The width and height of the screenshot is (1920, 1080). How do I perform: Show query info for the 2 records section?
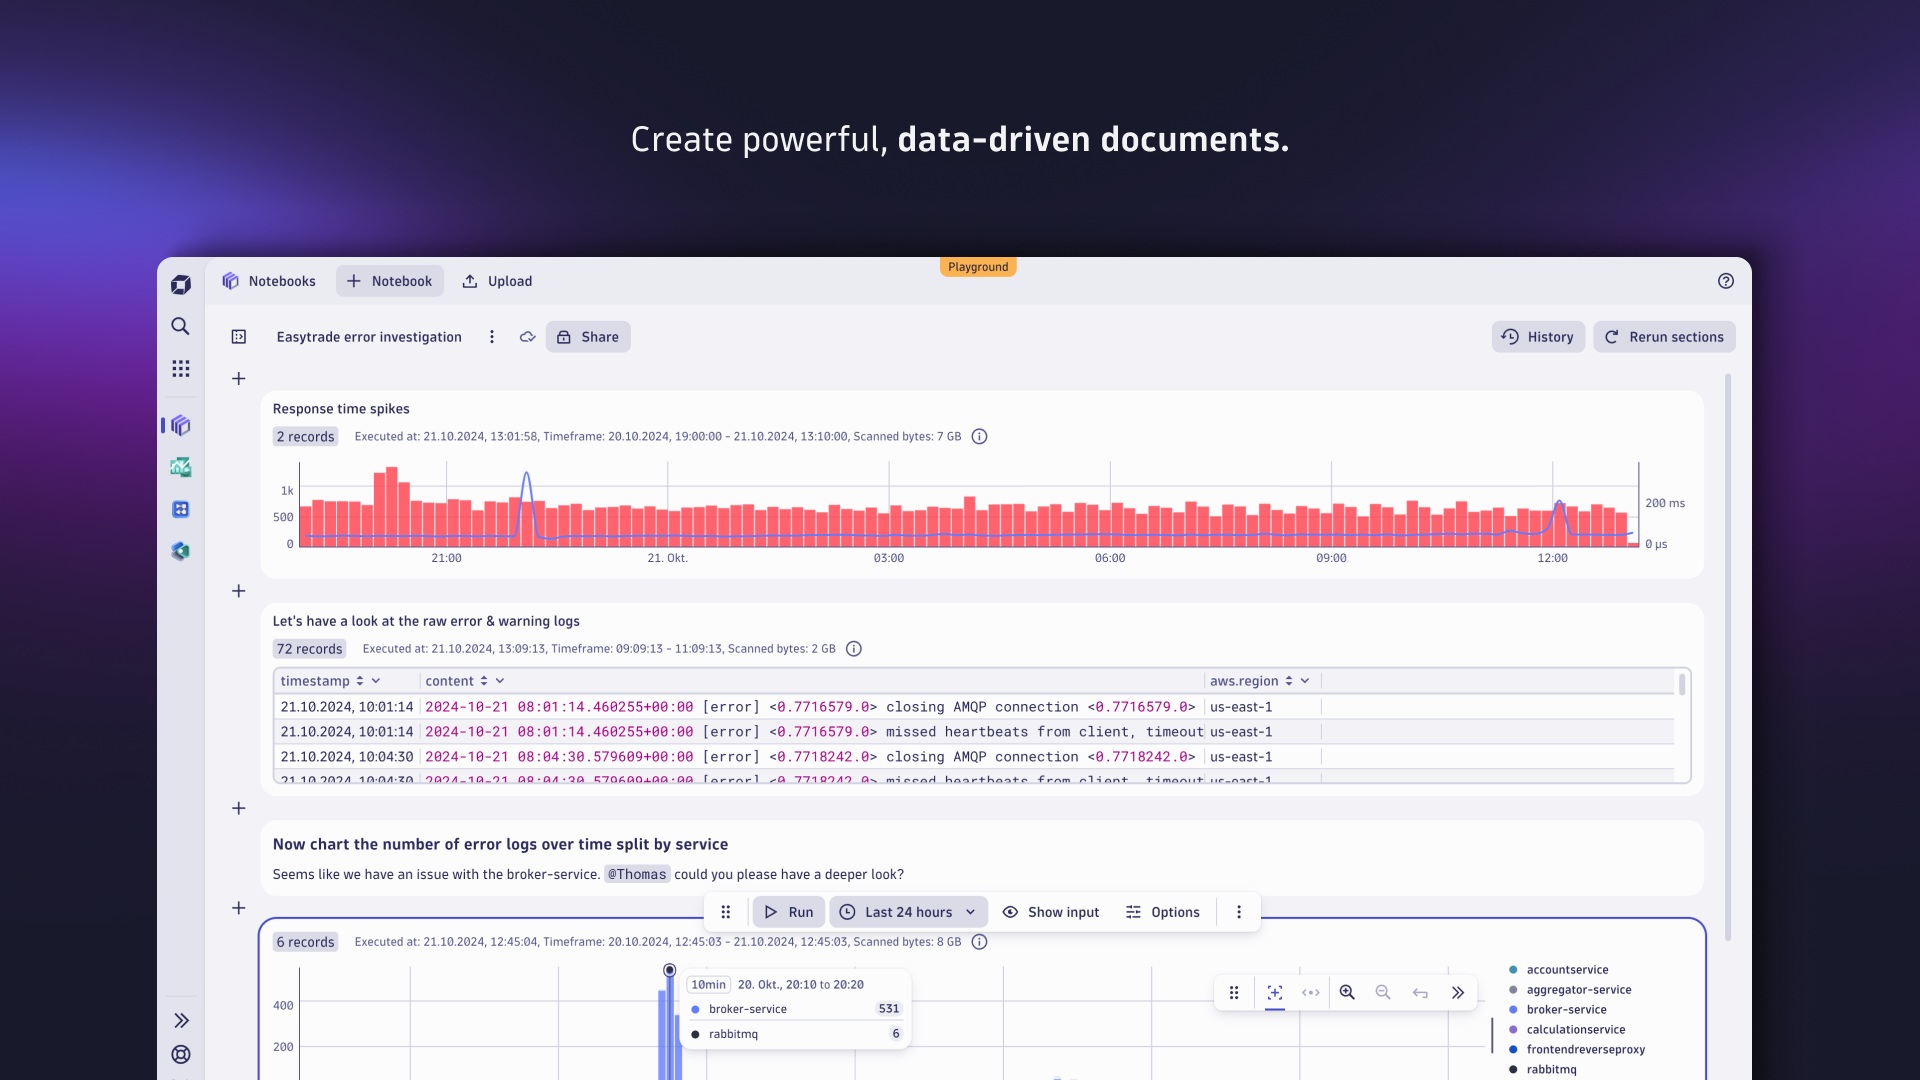(980, 437)
